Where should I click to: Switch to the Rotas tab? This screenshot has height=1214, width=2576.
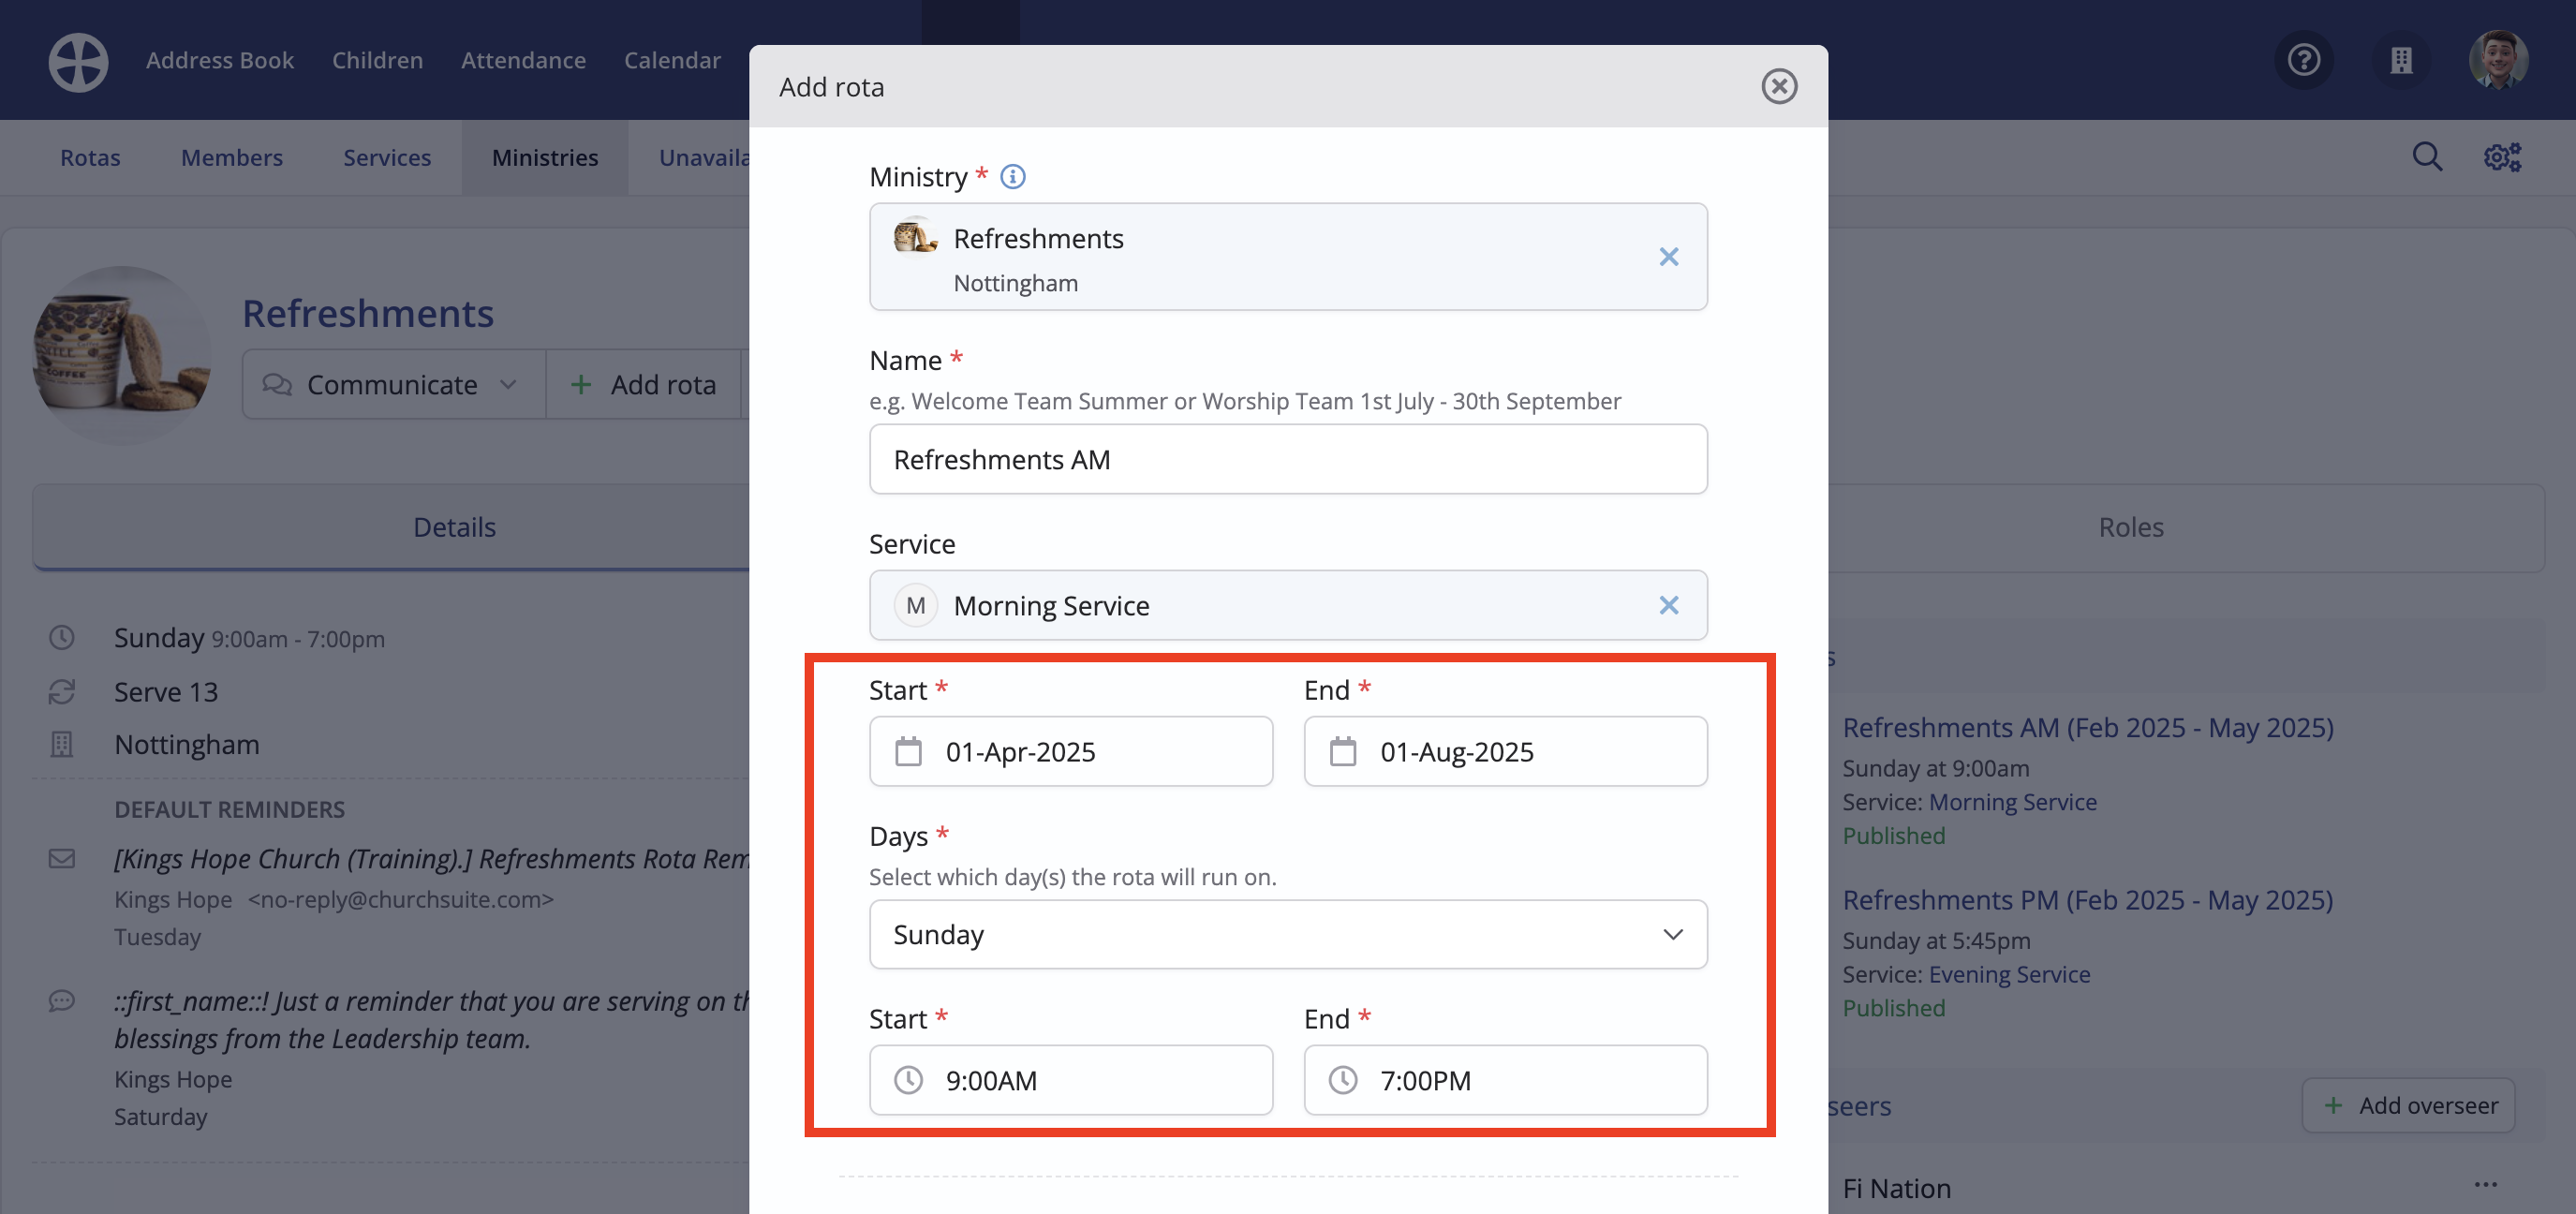point(90,157)
